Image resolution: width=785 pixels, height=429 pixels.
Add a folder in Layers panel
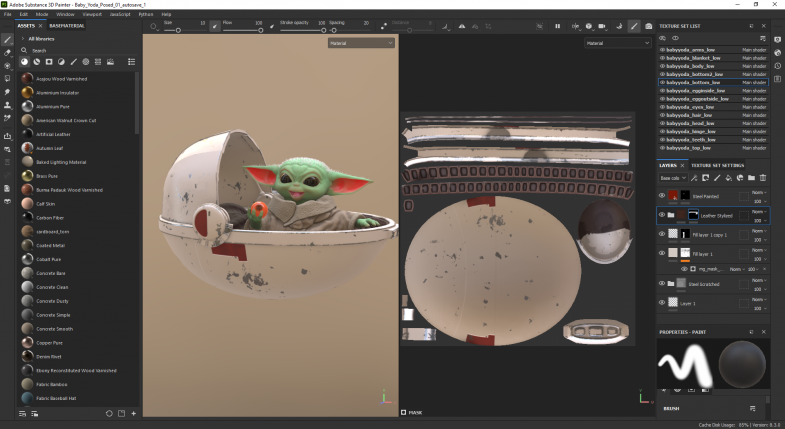(x=751, y=178)
